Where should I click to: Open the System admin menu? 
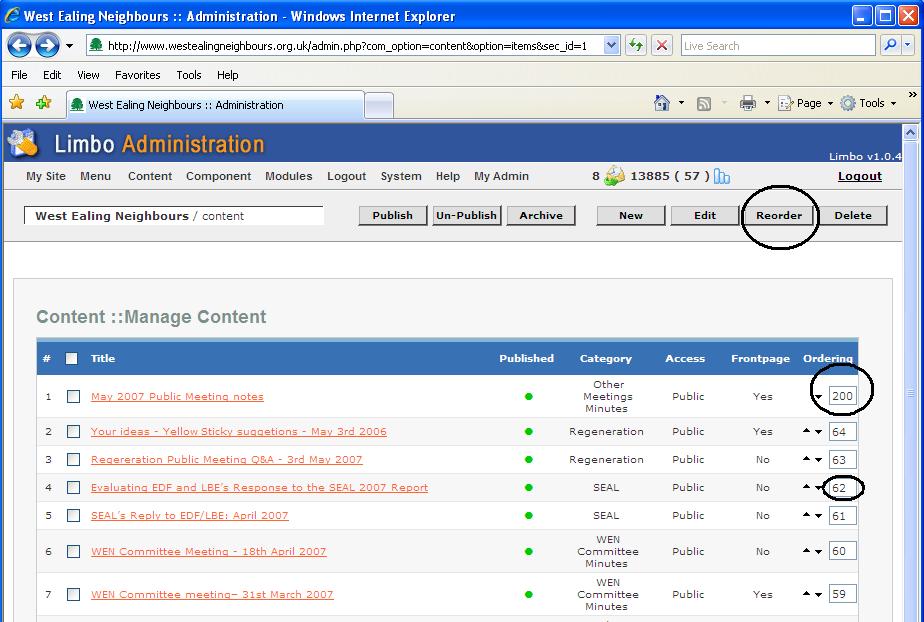click(x=401, y=176)
